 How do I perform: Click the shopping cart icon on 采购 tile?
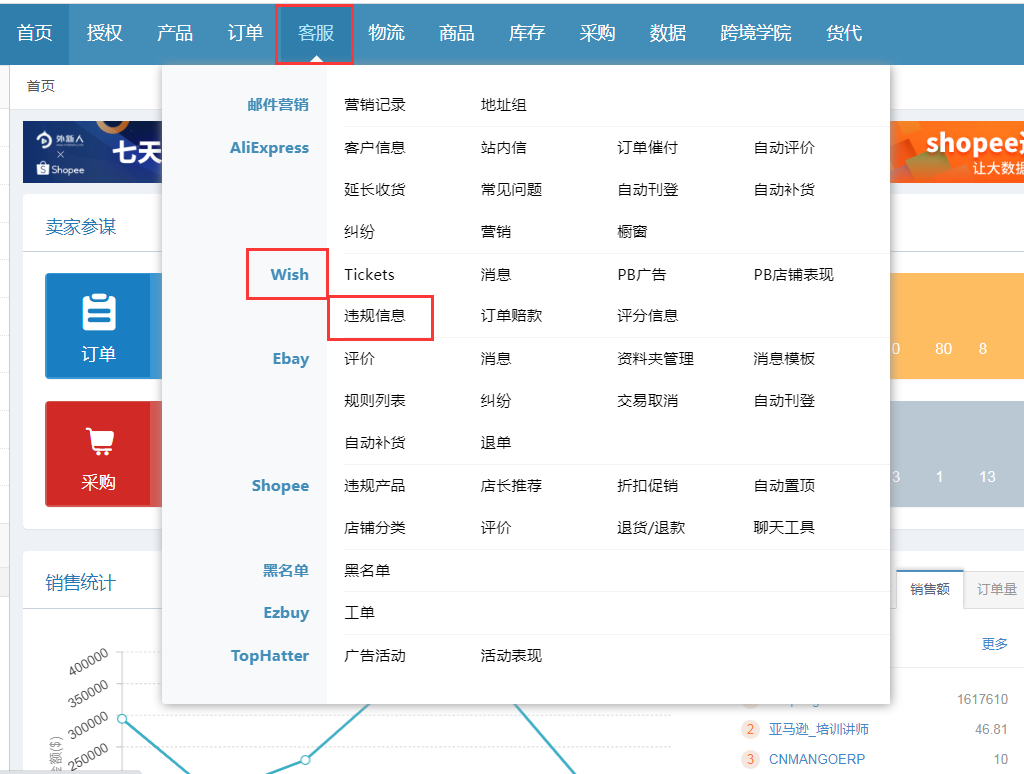[99, 441]
